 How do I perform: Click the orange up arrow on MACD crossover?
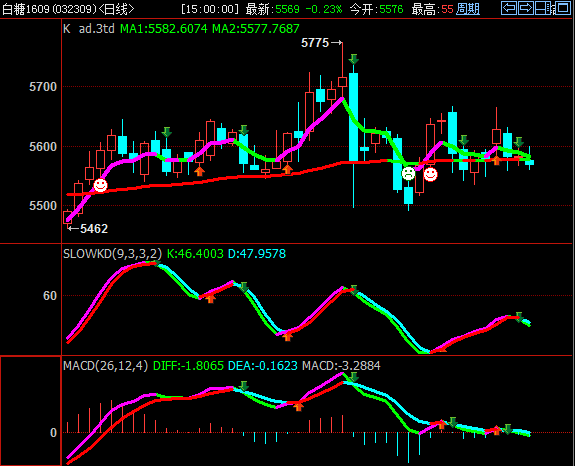coord(298,406)
